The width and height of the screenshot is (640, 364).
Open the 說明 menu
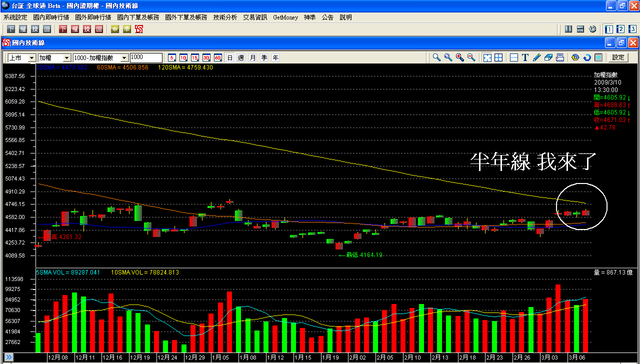[x=346, y=17]
